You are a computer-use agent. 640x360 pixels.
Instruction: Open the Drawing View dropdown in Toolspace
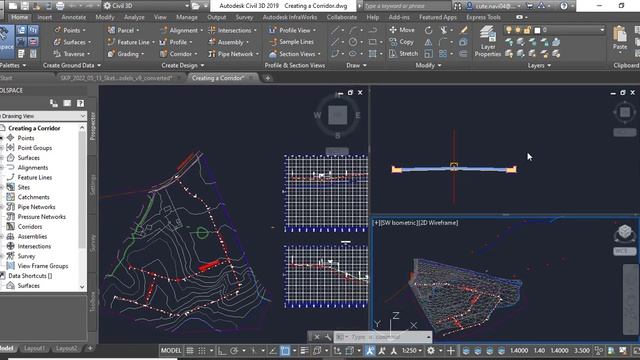[x=43, y=116]
